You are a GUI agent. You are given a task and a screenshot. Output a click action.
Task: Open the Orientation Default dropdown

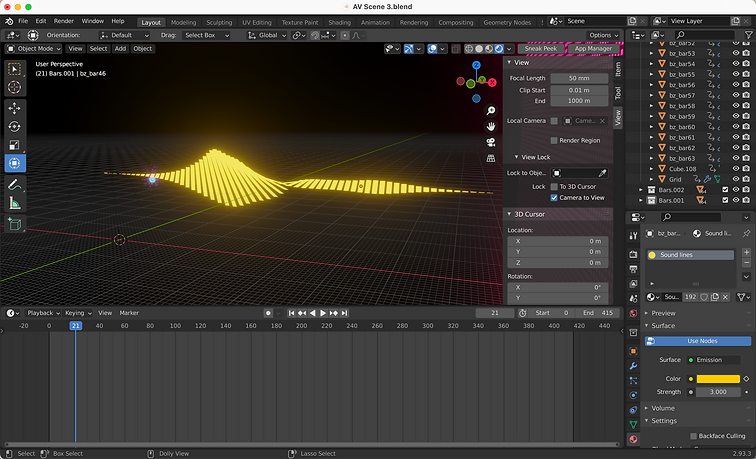pyautogui.click(x=124, y=35)
